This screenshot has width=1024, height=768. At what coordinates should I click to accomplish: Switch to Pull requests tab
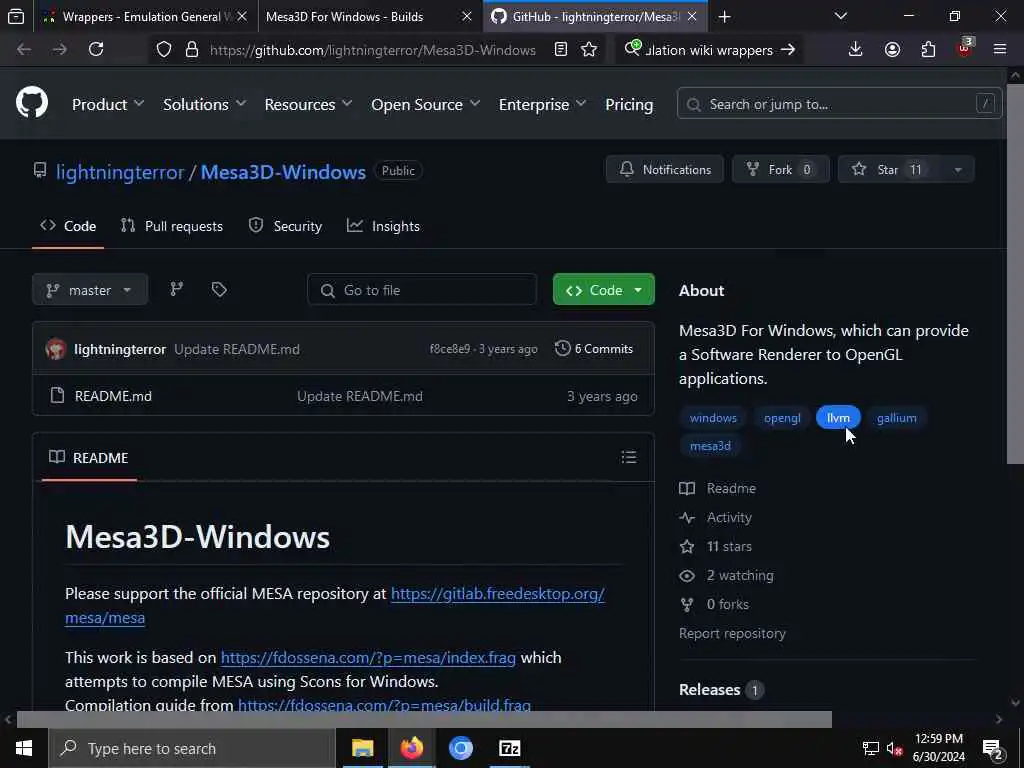172,226
